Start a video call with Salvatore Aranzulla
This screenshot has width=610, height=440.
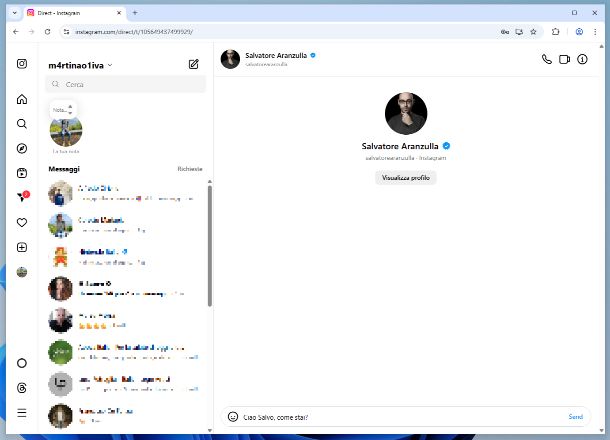point(564,59)
